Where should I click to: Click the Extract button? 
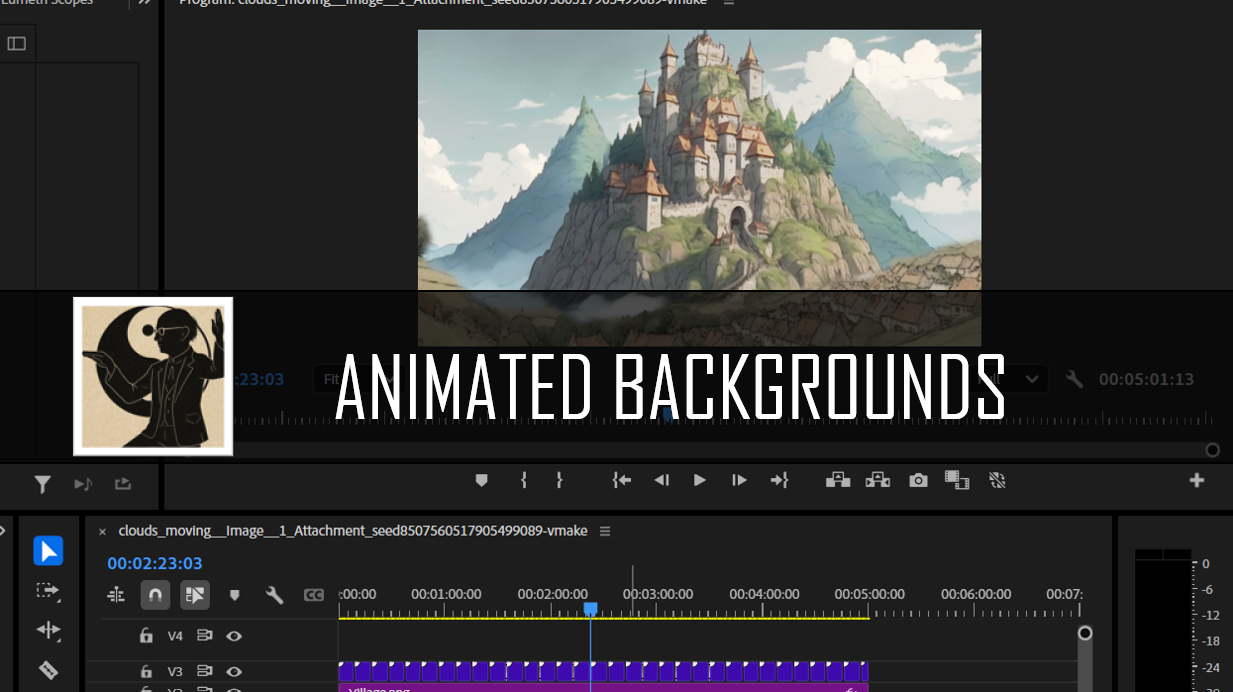878,480
